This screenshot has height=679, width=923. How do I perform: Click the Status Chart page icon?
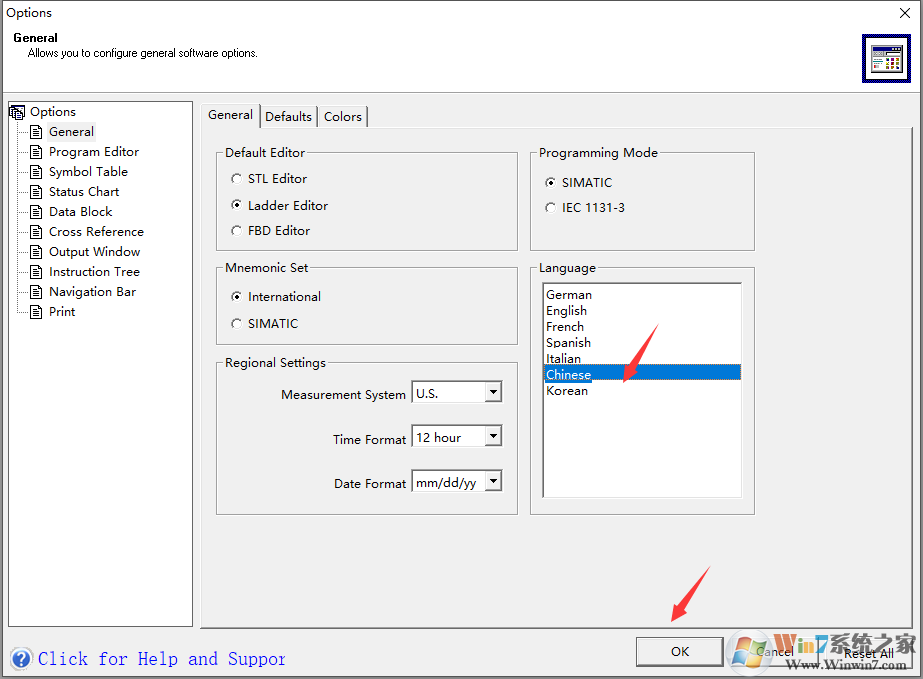point(36,192)
